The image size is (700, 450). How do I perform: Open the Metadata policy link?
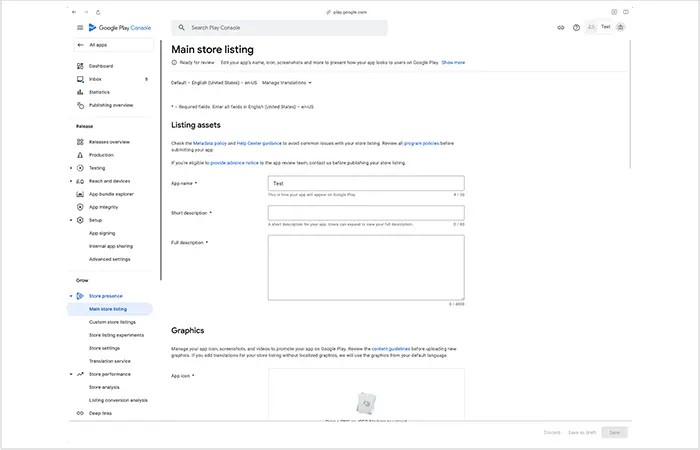pos(210,143)
